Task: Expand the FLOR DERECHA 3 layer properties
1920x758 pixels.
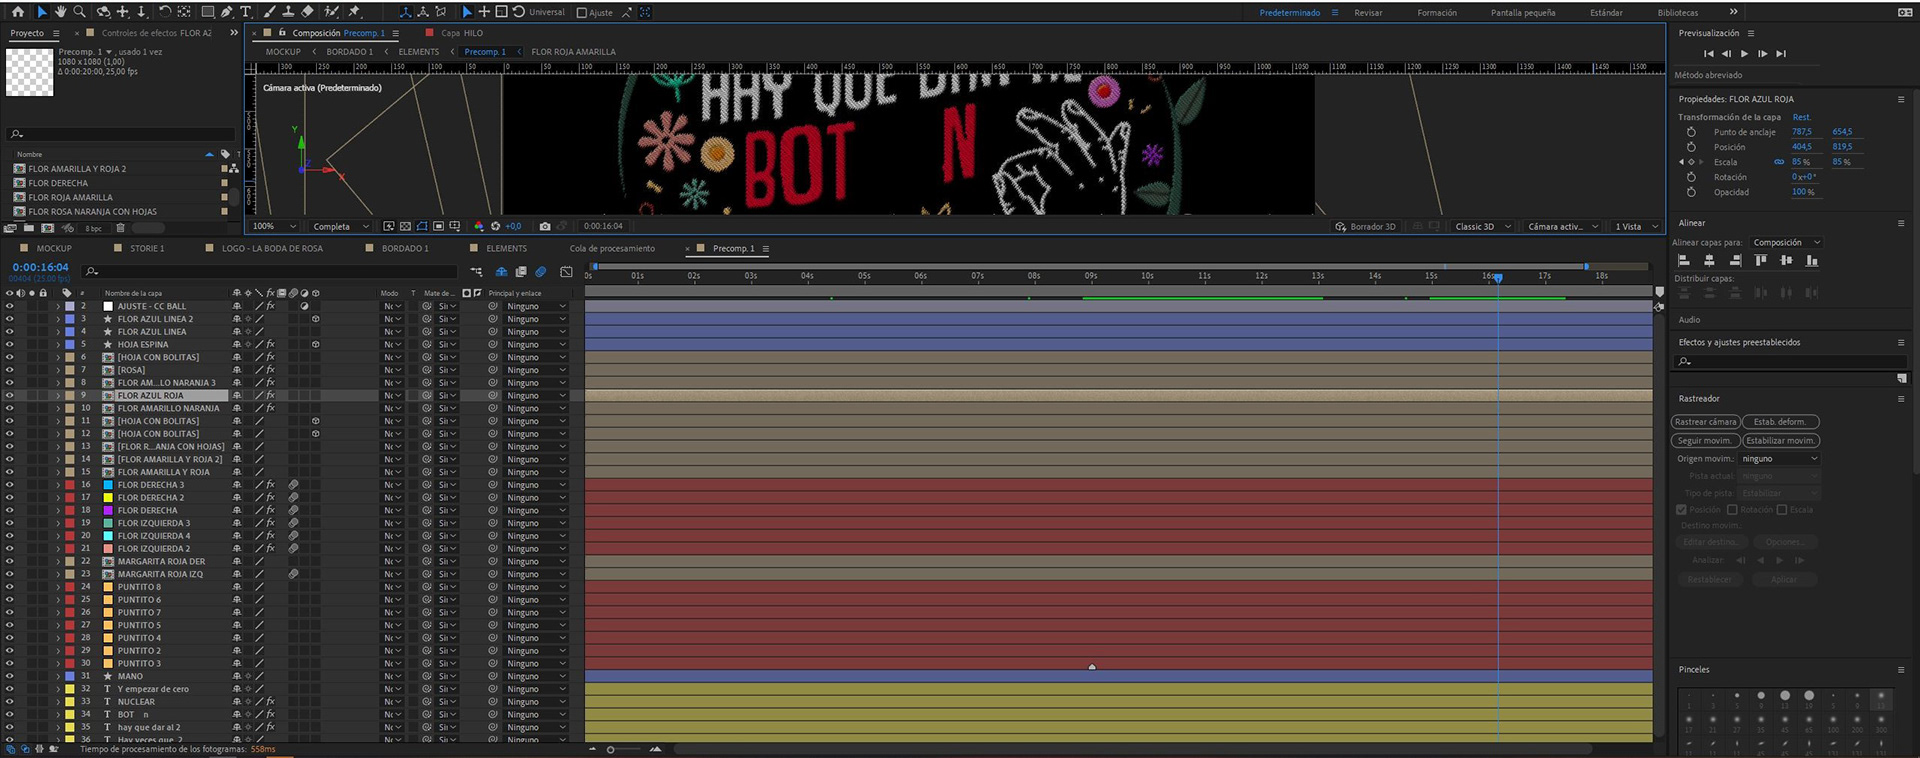Action: click(58, 485)
